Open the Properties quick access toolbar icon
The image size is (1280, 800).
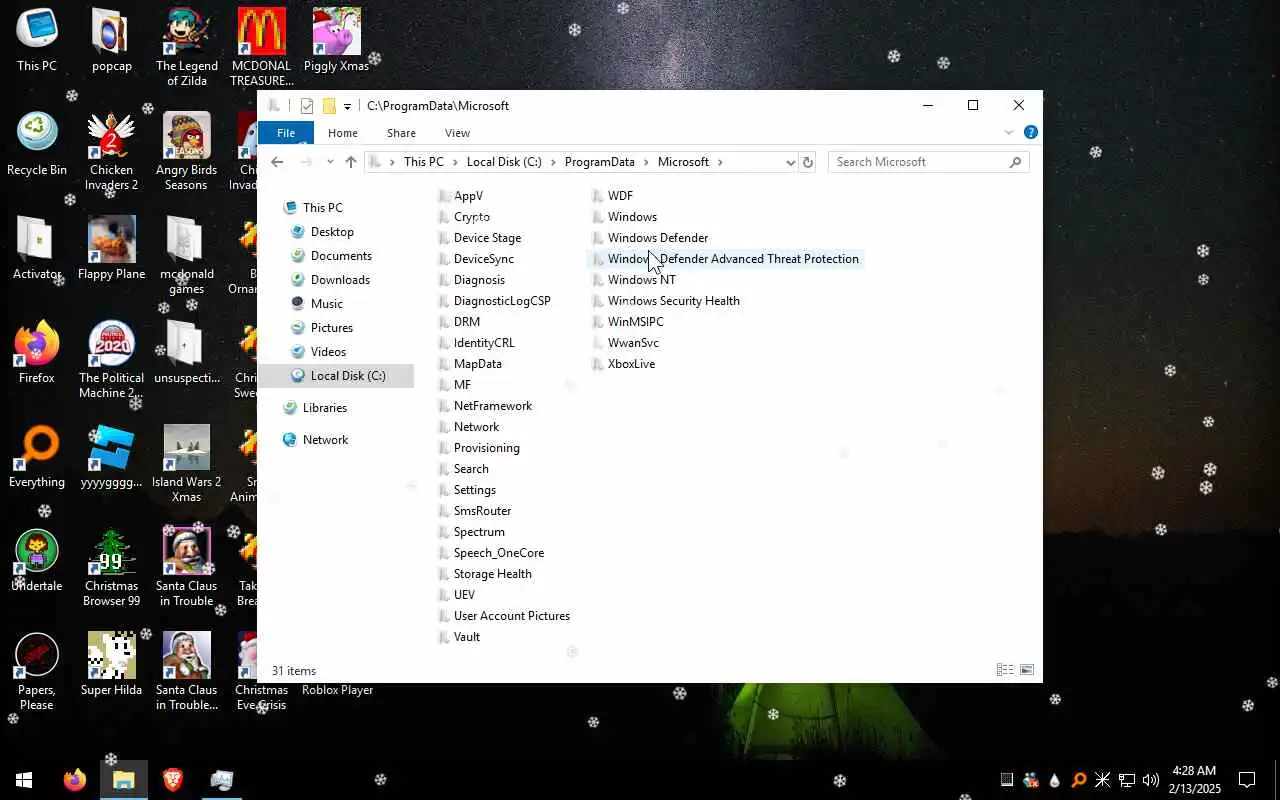coord(307,106)
